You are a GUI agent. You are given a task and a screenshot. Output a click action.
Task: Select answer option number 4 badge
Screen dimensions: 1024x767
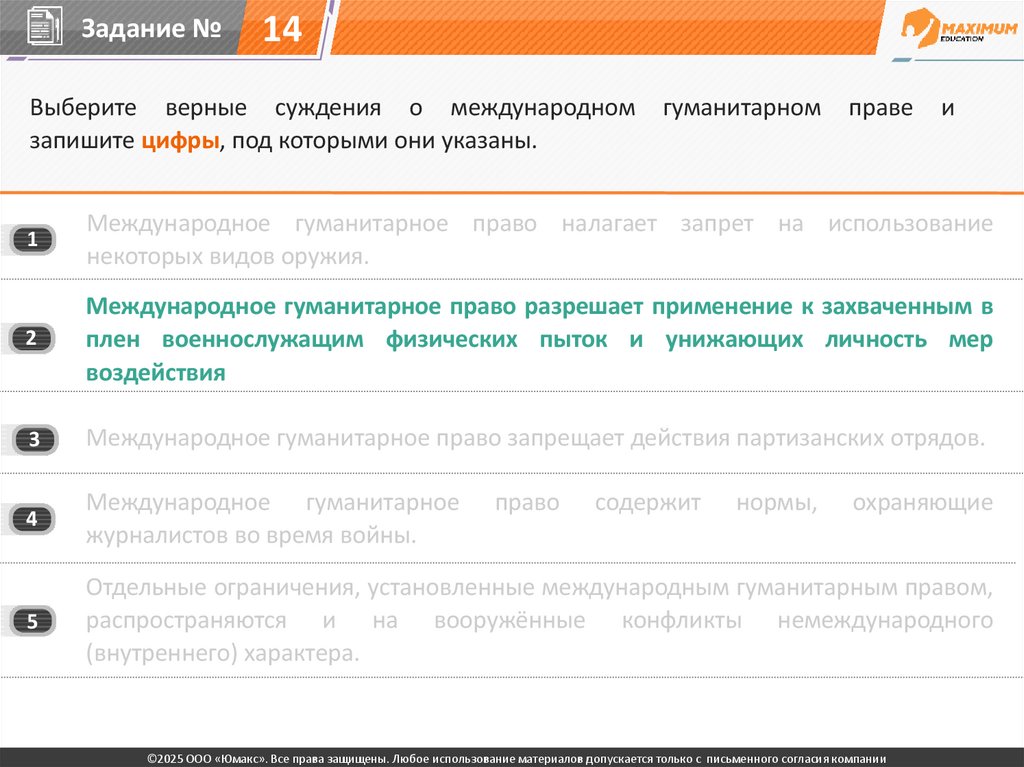tap(32, 519)
